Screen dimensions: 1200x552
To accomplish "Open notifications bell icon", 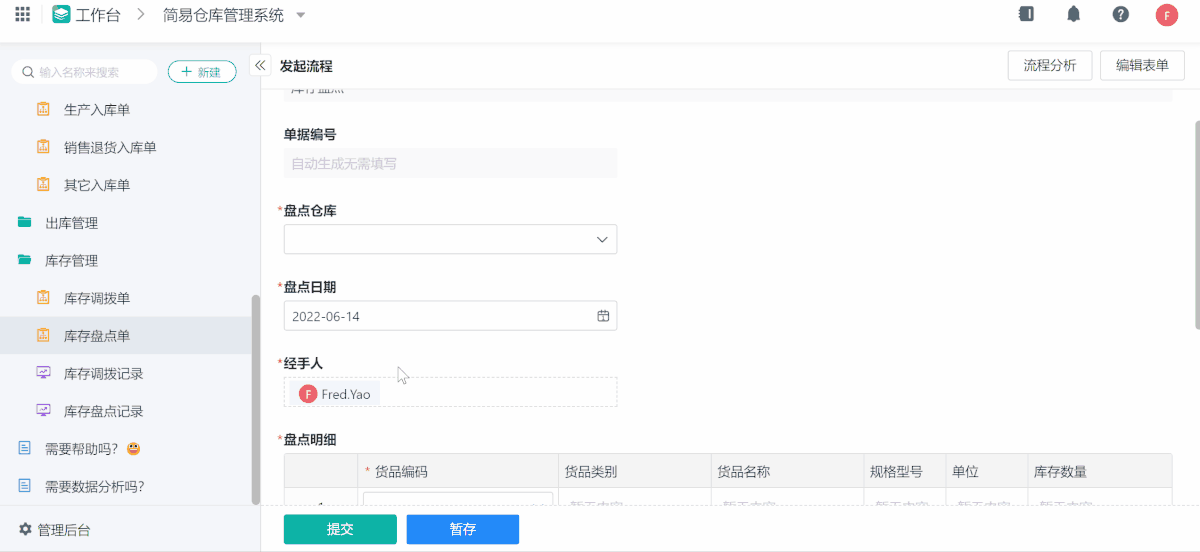I will coord(1073,14).
